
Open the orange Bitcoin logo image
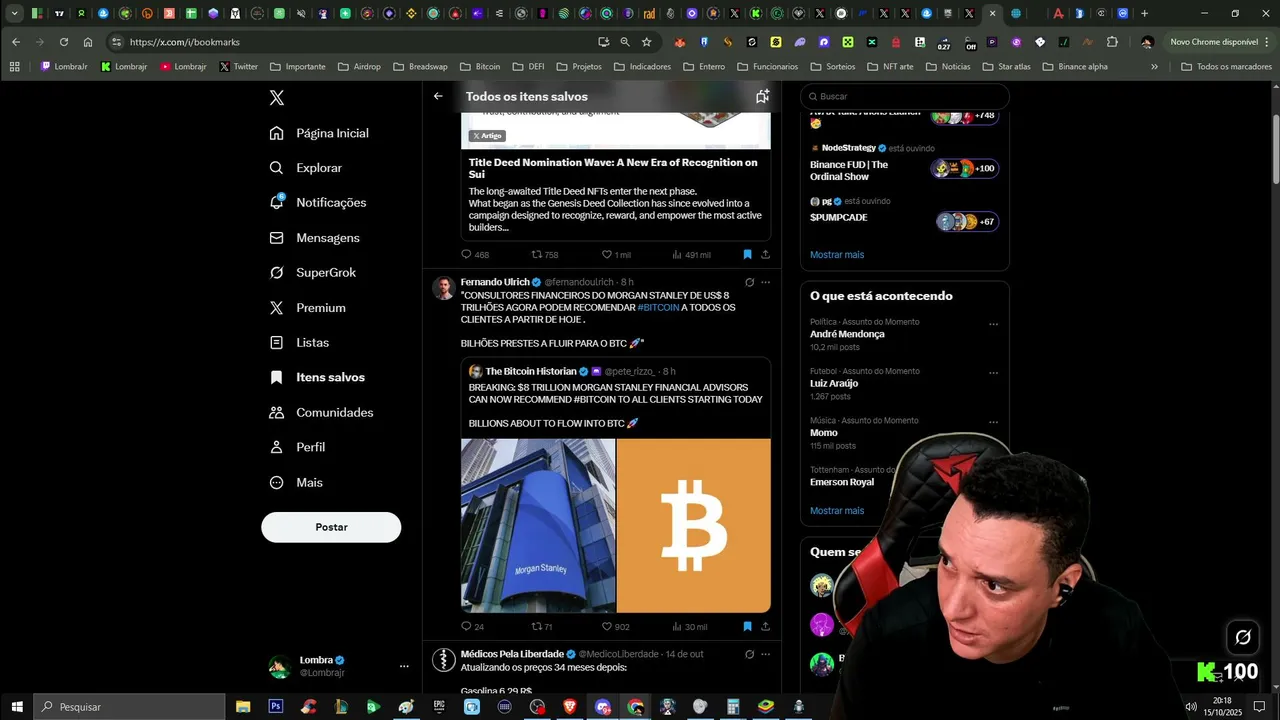click(x=694, y=525)
